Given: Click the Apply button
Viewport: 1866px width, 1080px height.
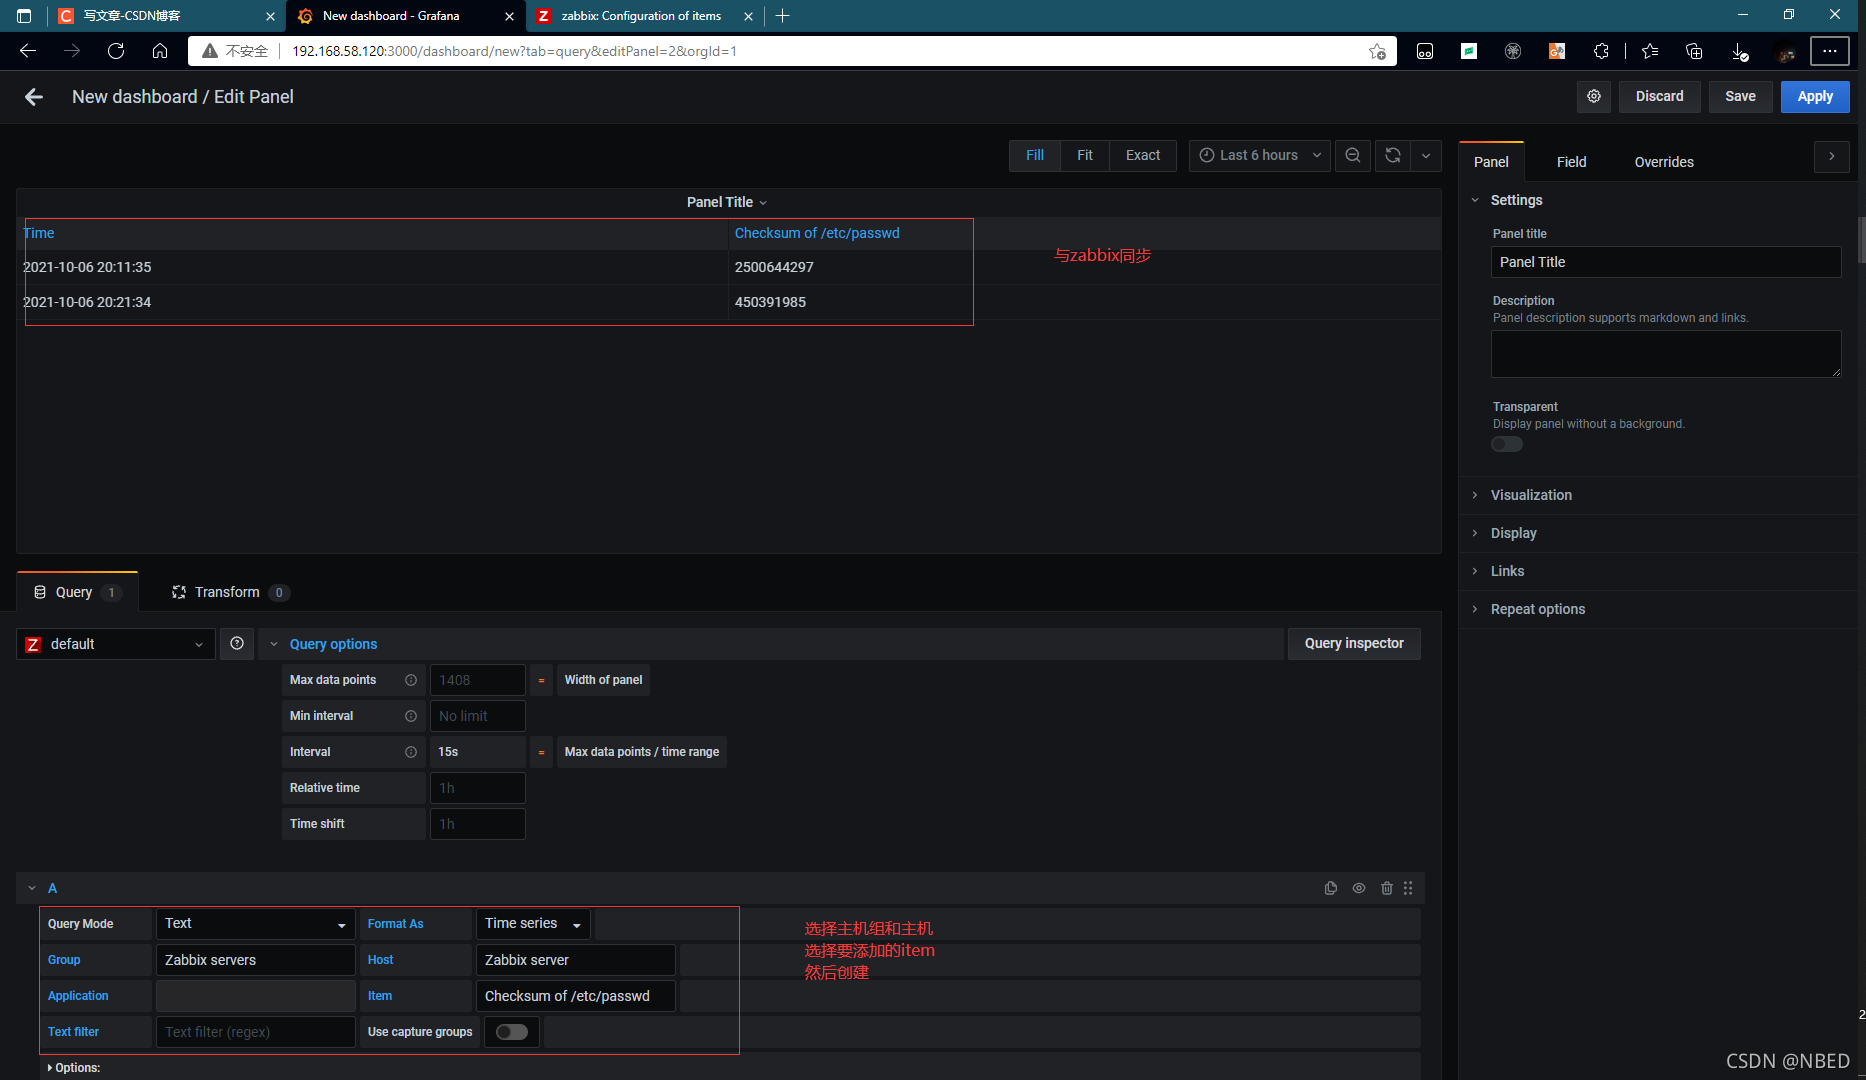Looking at the screenshot, I should tap(1815, 97).
